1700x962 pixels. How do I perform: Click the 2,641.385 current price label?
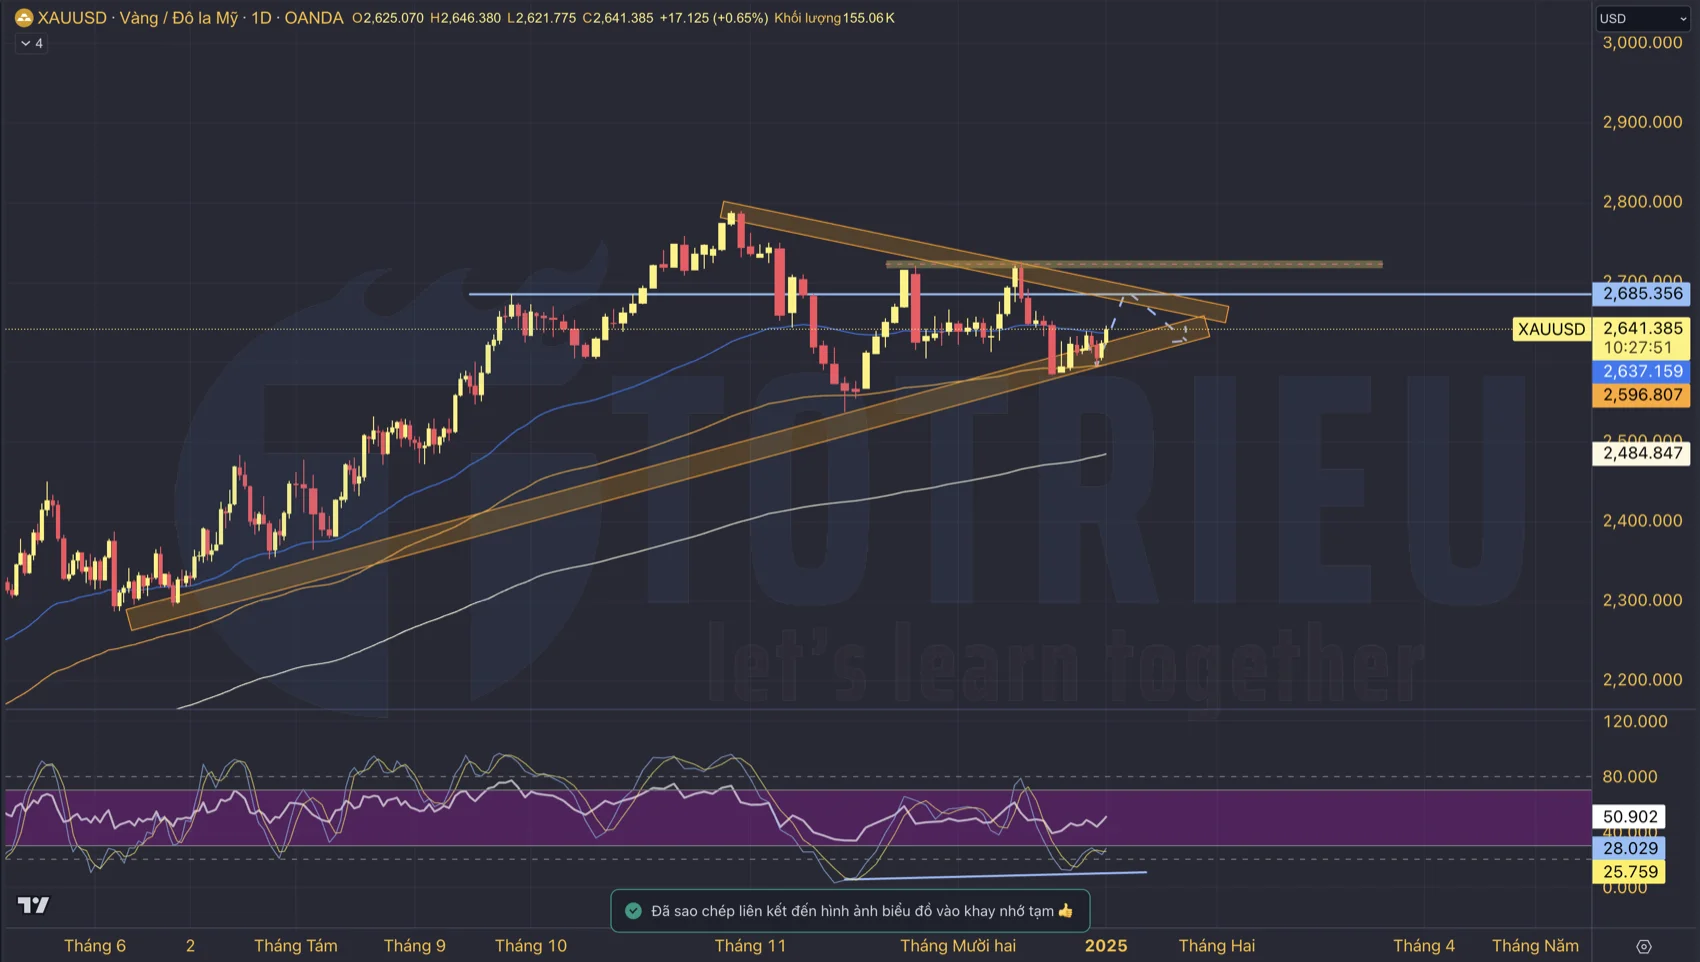[x=1642, y=328]
